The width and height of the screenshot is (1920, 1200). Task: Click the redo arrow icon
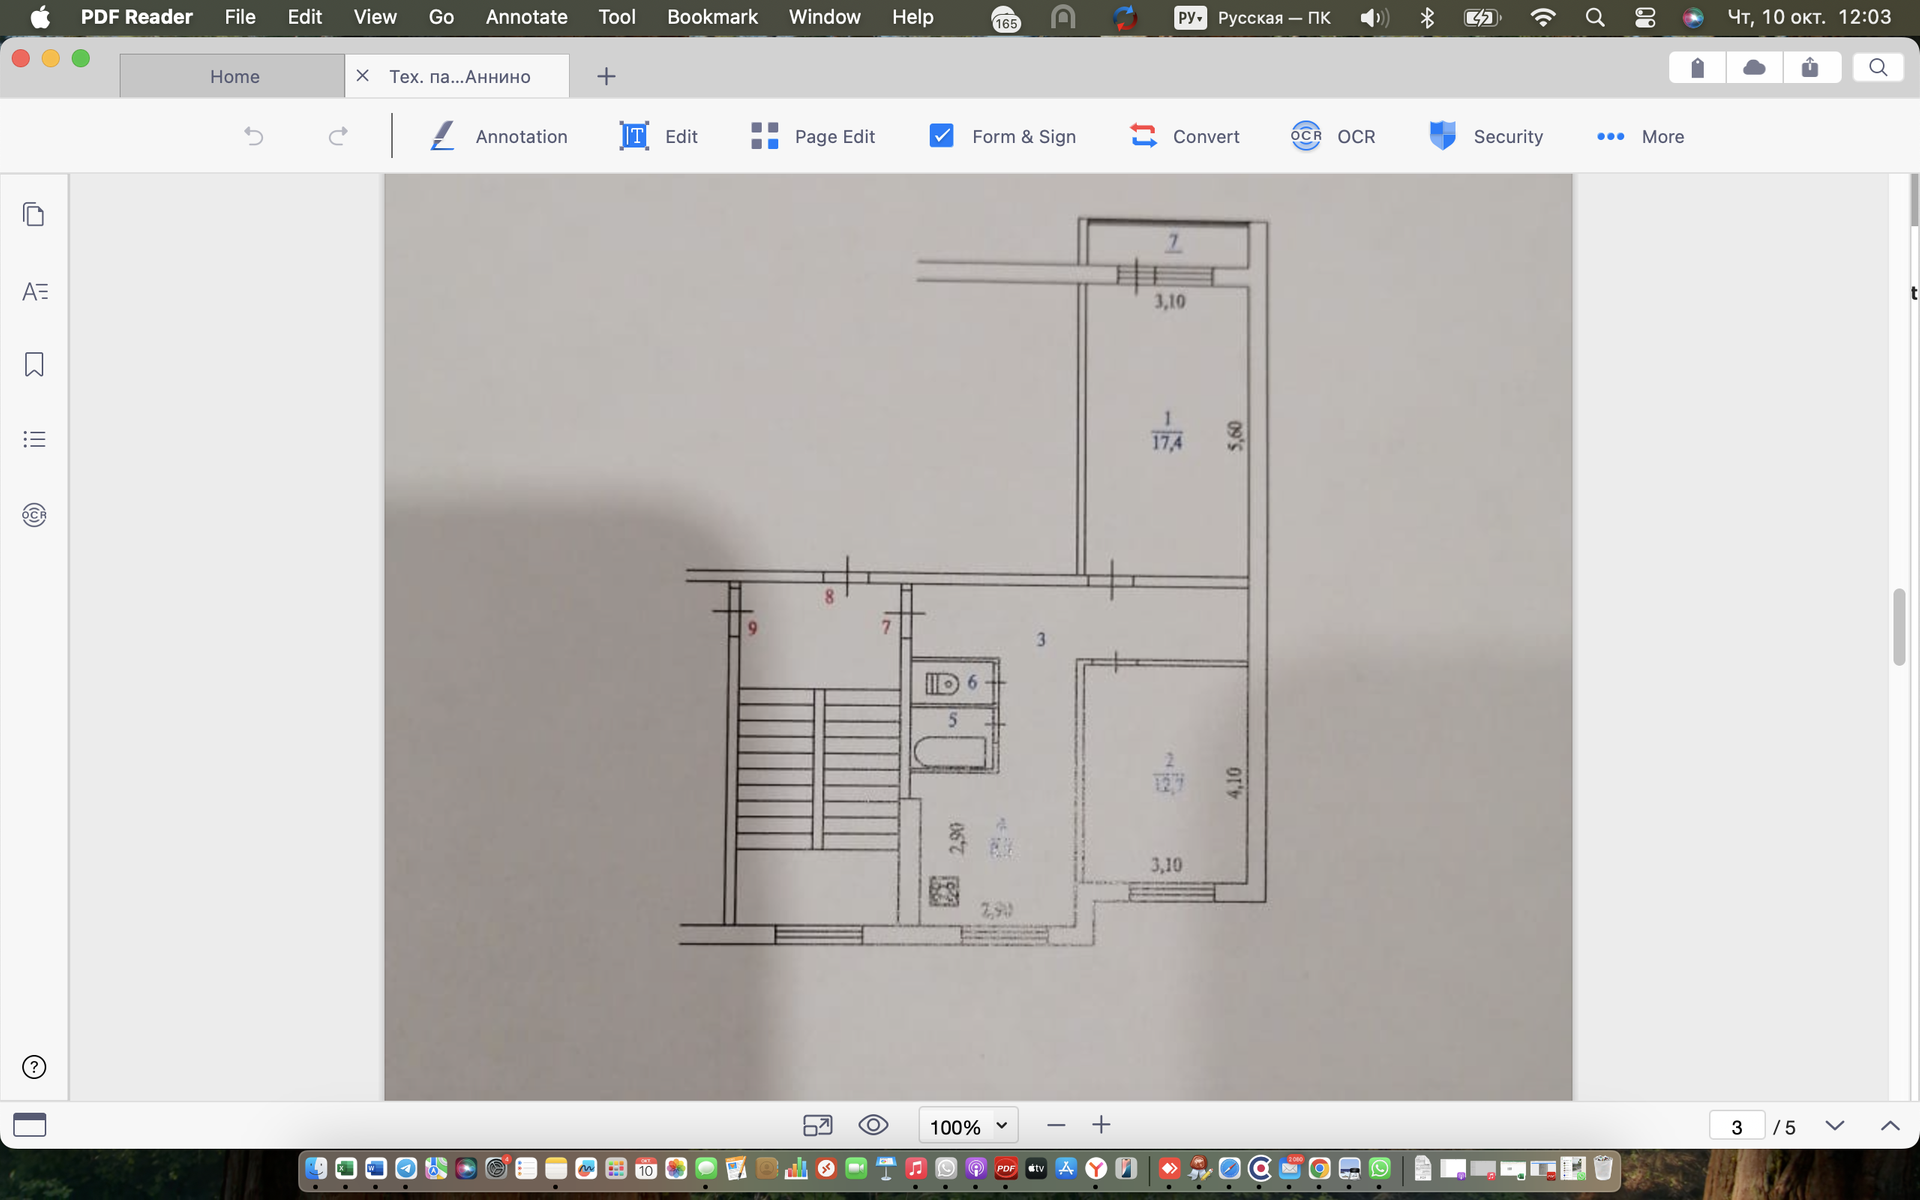(338, 136)
